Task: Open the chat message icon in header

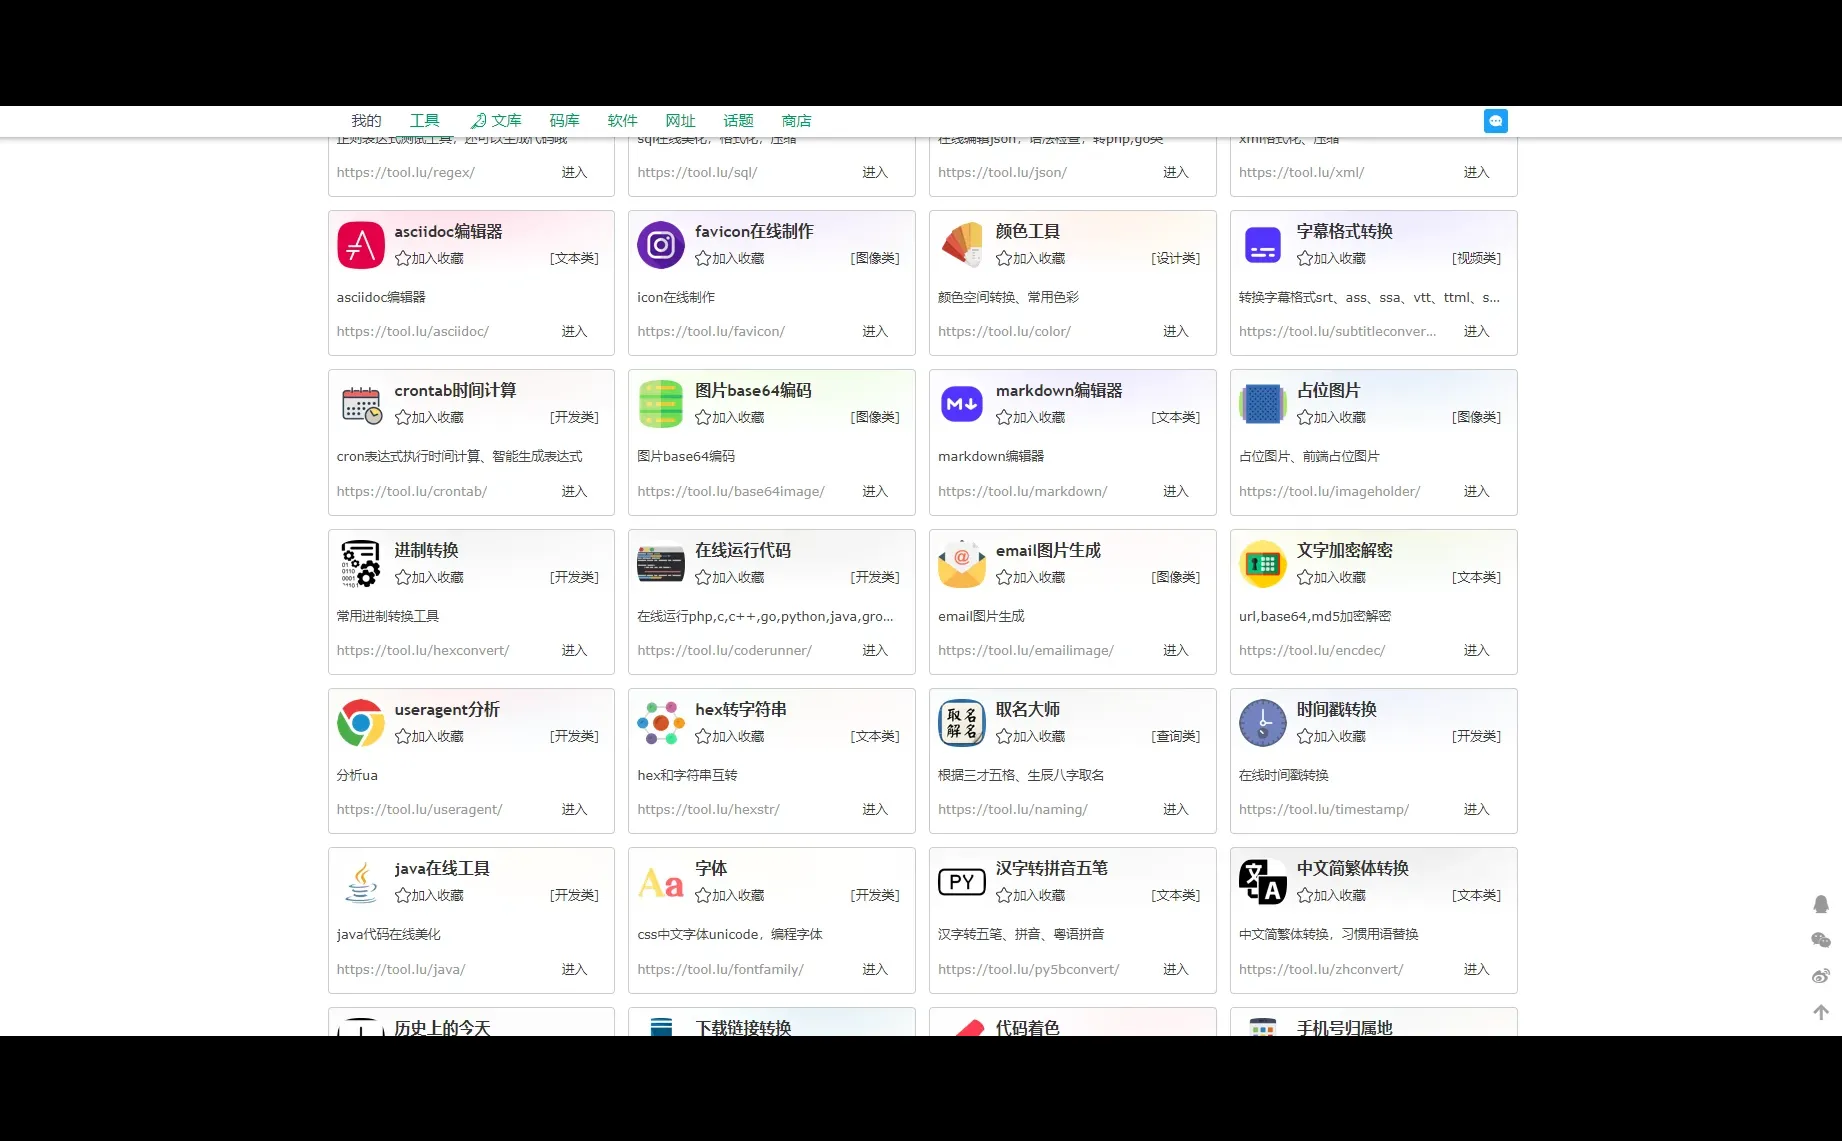Action: [x=1496, y=121]
